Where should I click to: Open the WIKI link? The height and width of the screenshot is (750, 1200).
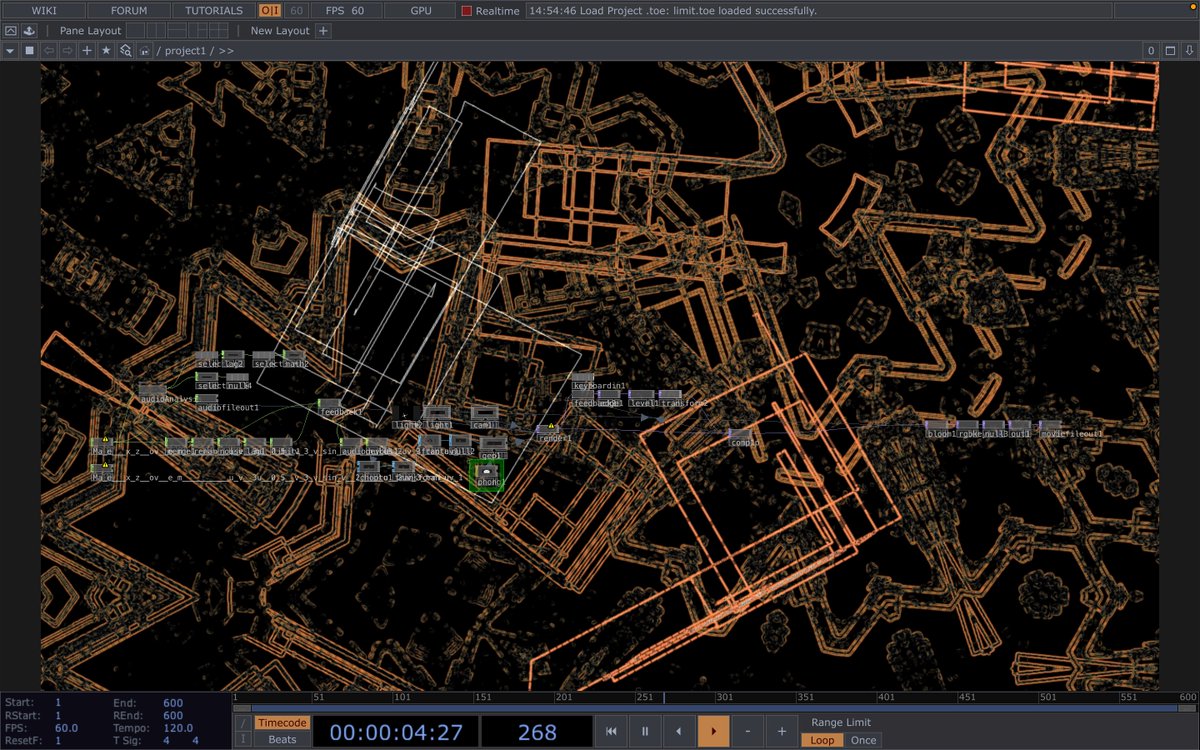43,10
